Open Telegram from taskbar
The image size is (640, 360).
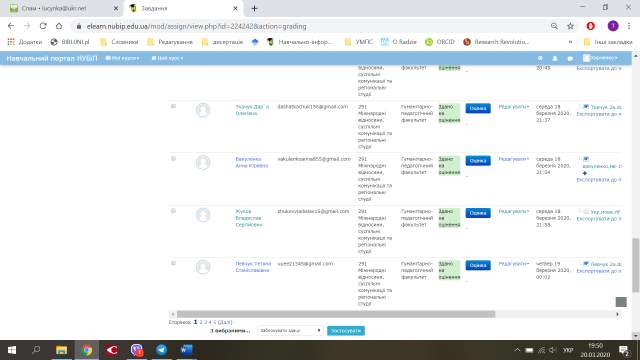click(x=161, y=350)
